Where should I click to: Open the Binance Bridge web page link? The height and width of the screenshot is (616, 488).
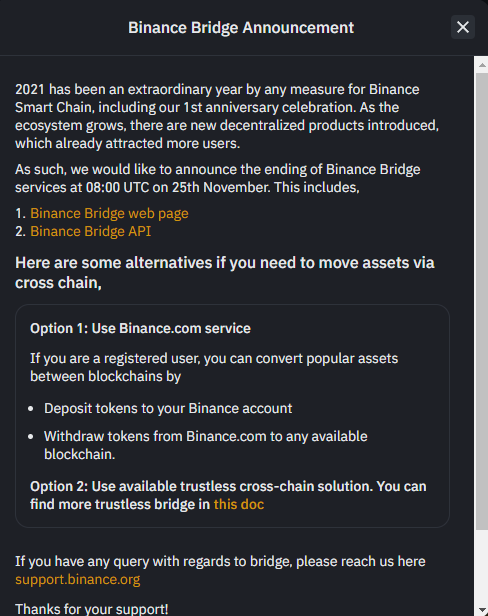(109, 213)
